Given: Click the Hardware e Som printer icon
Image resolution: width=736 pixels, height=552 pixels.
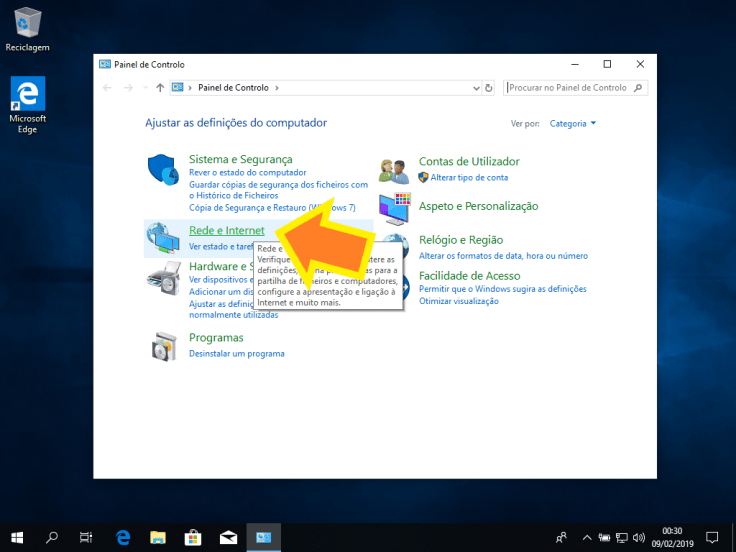Looking at the screenshot, I should coord(165,276).
